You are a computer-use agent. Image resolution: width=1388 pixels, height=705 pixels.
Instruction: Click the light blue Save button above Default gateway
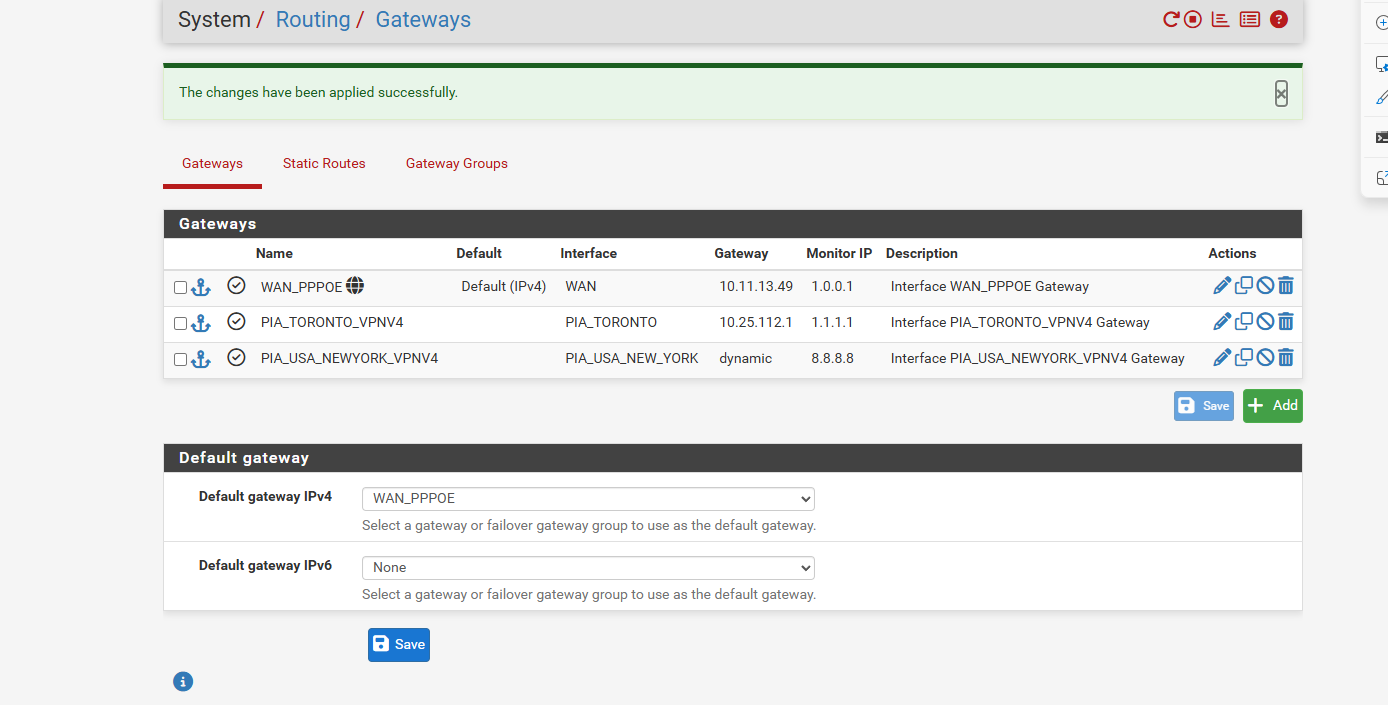[x=1204, y=406]
